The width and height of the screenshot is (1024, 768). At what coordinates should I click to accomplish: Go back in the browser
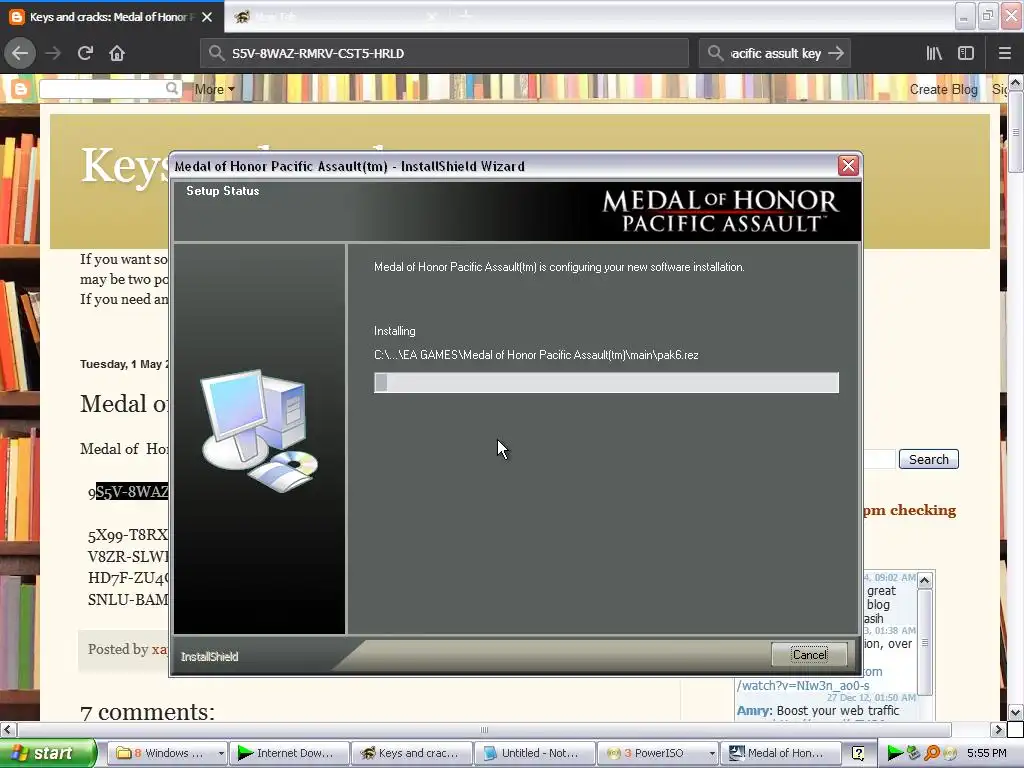[20, 53]
